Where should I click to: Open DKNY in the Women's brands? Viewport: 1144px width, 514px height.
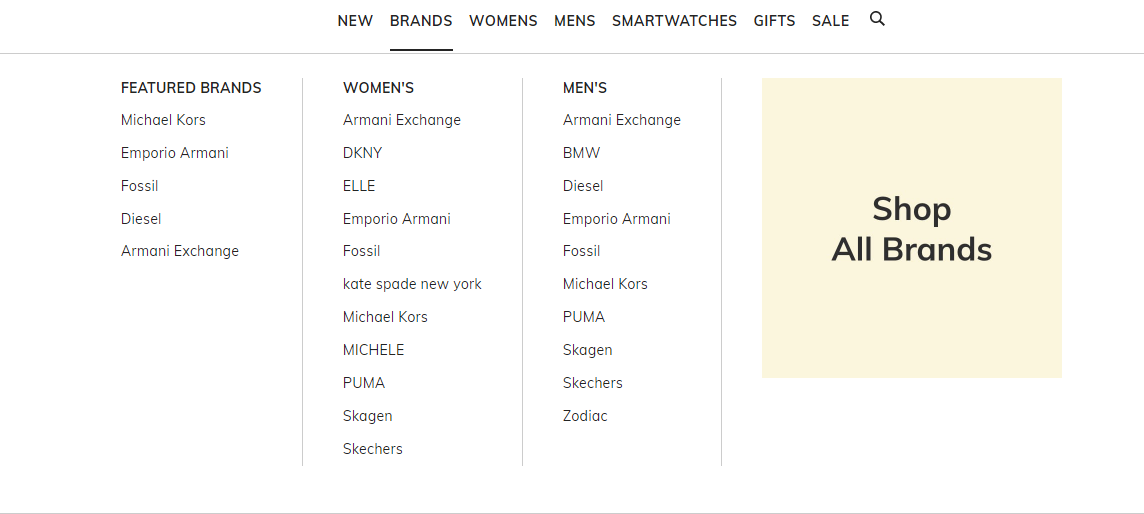362,153
